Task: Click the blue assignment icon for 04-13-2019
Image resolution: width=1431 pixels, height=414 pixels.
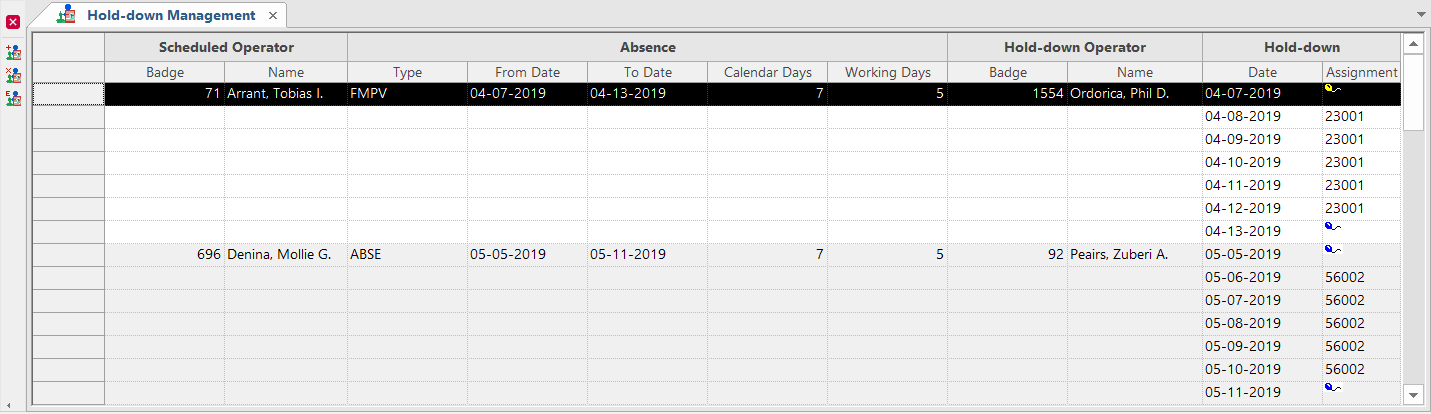Action: pyautogui.click(x=1332, y=228)
